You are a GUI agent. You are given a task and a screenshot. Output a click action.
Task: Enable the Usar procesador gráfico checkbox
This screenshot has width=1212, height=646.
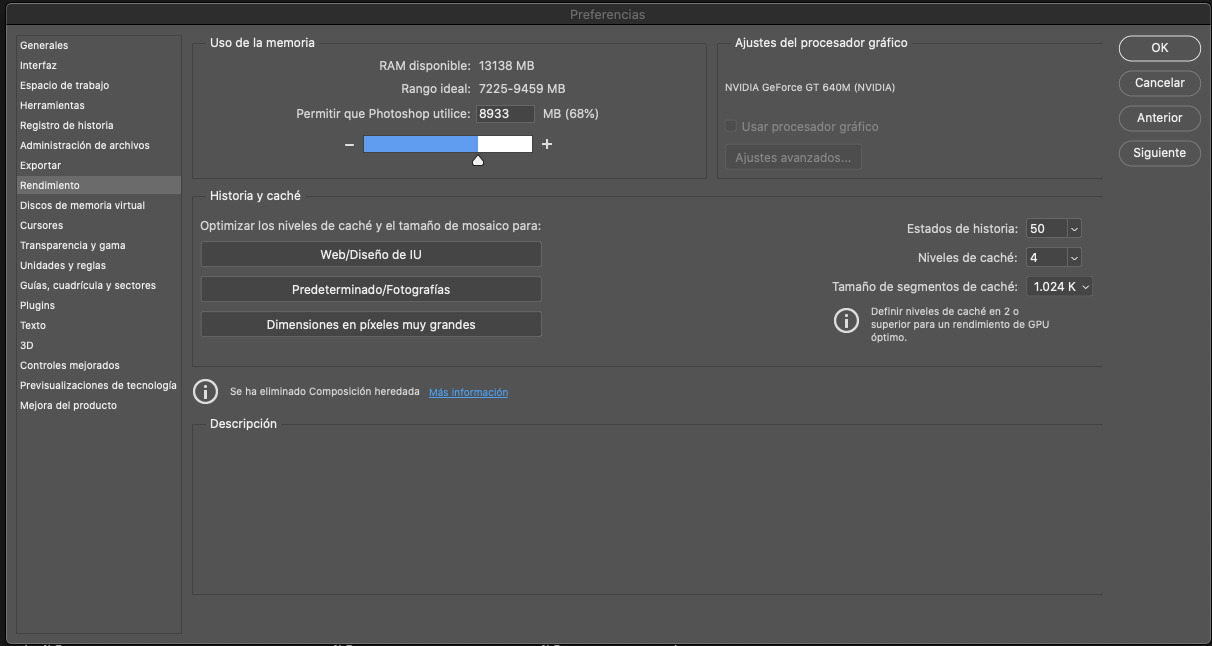(x=731, y=125)
